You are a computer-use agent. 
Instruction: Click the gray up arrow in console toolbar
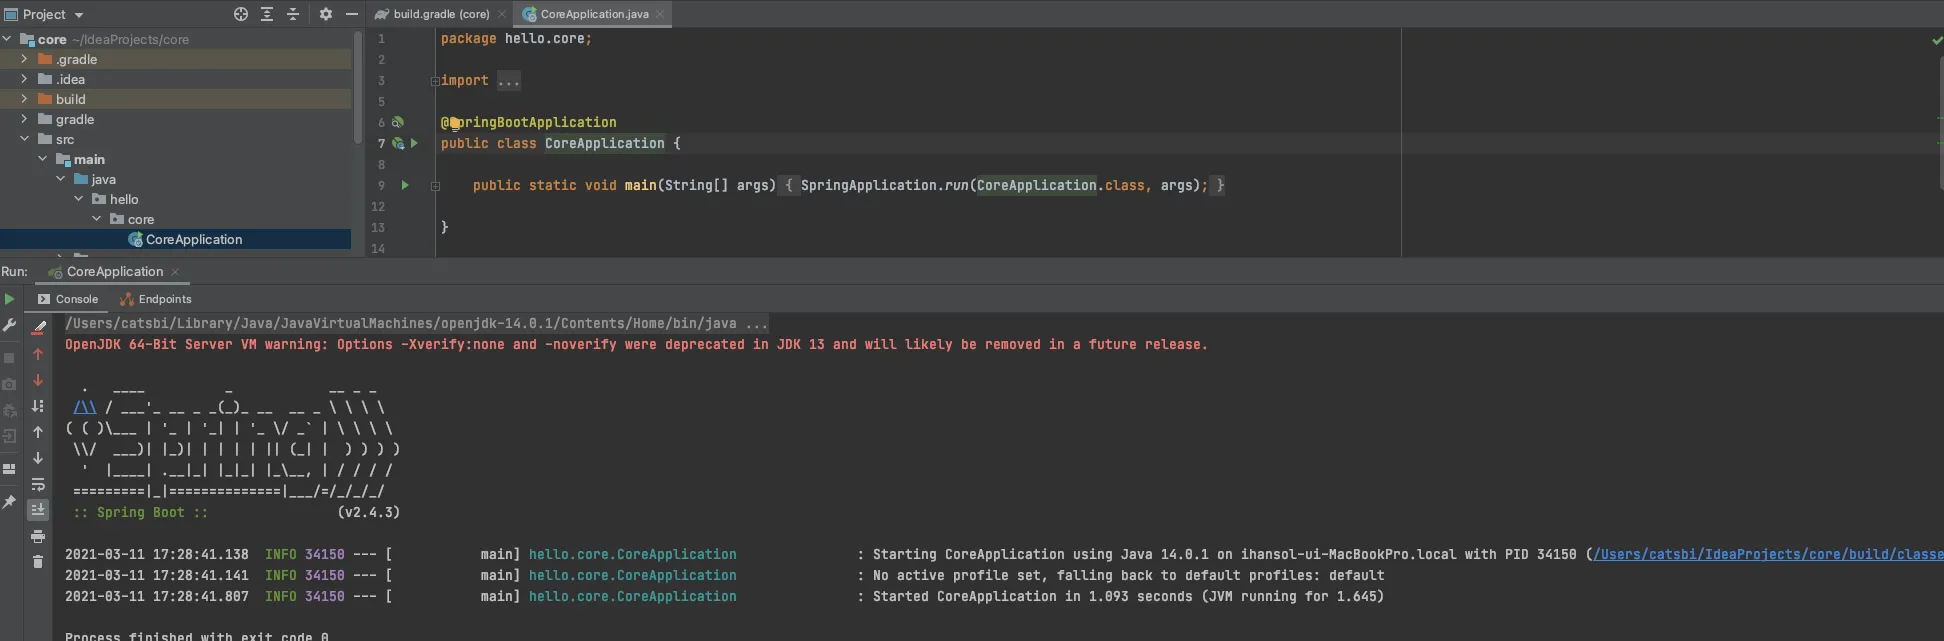coord(38,432)
